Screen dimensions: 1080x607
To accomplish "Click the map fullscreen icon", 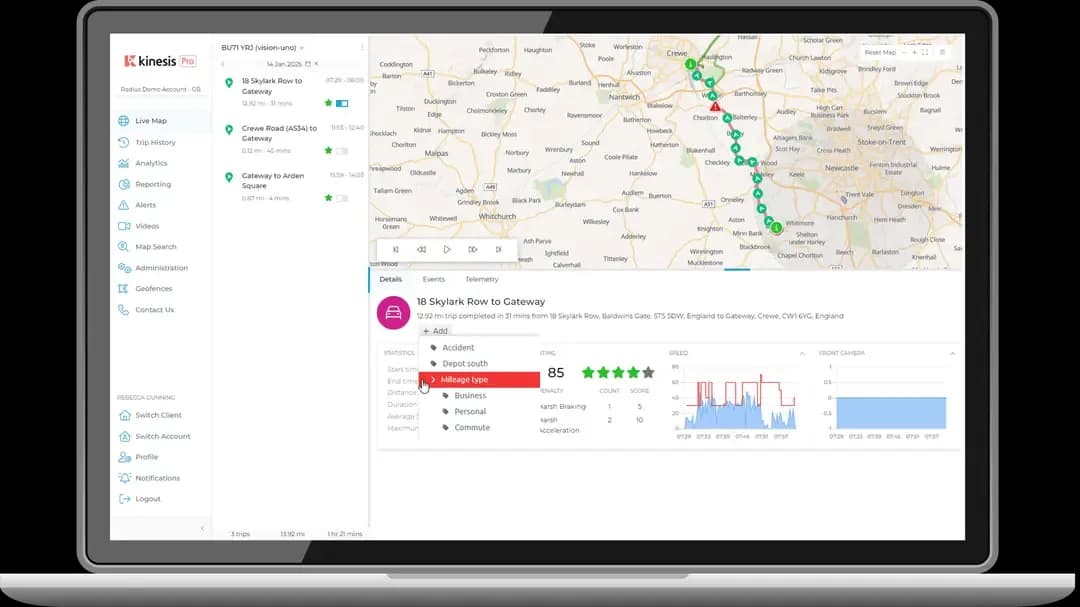I will [925, 52].
